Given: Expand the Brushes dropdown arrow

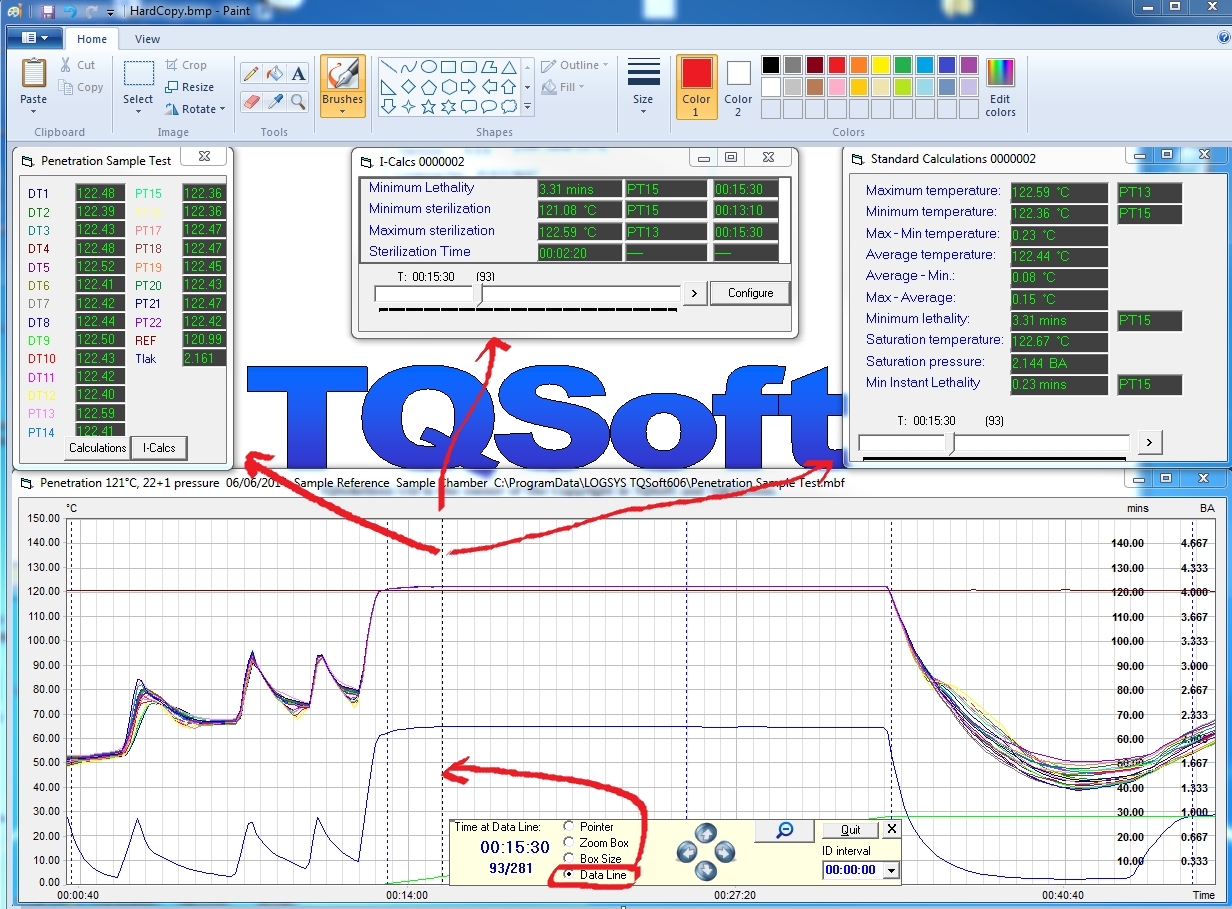Looking at the screenshot, I should point(342,111).
